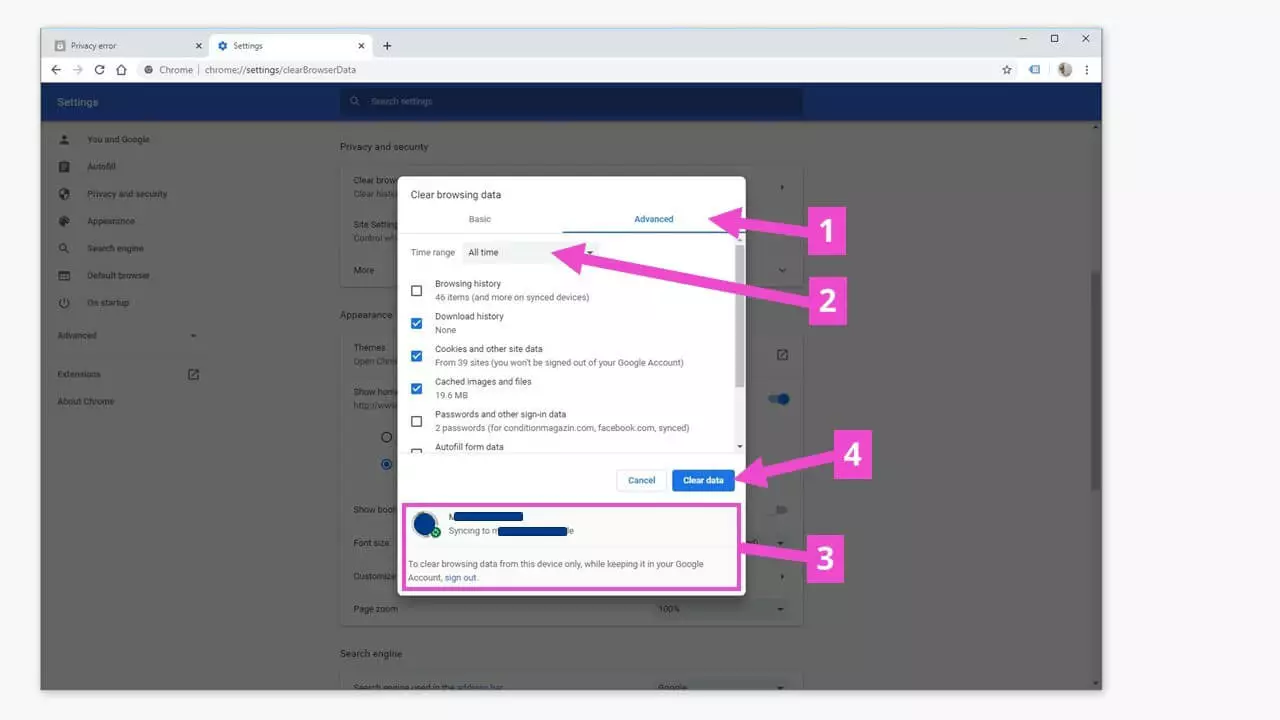This screenshot has height=720, width=1280.
Task: Check the Browsing history checkbox
Action: (x=417, y=291)
